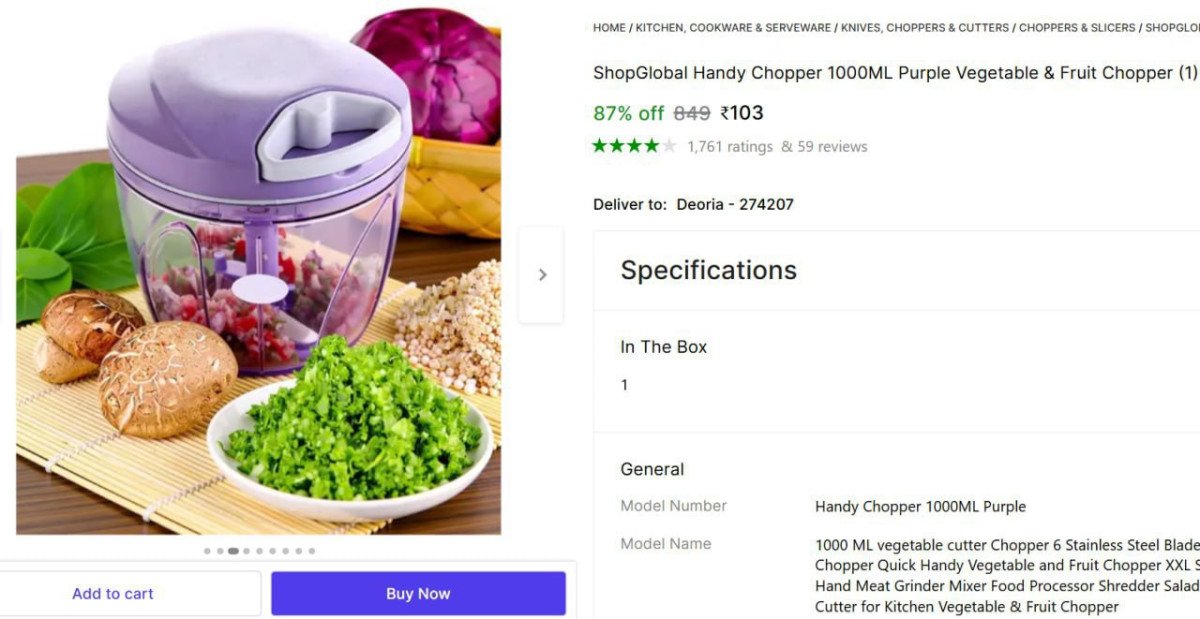Image resolution: width=1200 pixels, height=619 pixels.
Task: Open the ShopGlobal breadcrumb link
Action: click(1172, 28)
